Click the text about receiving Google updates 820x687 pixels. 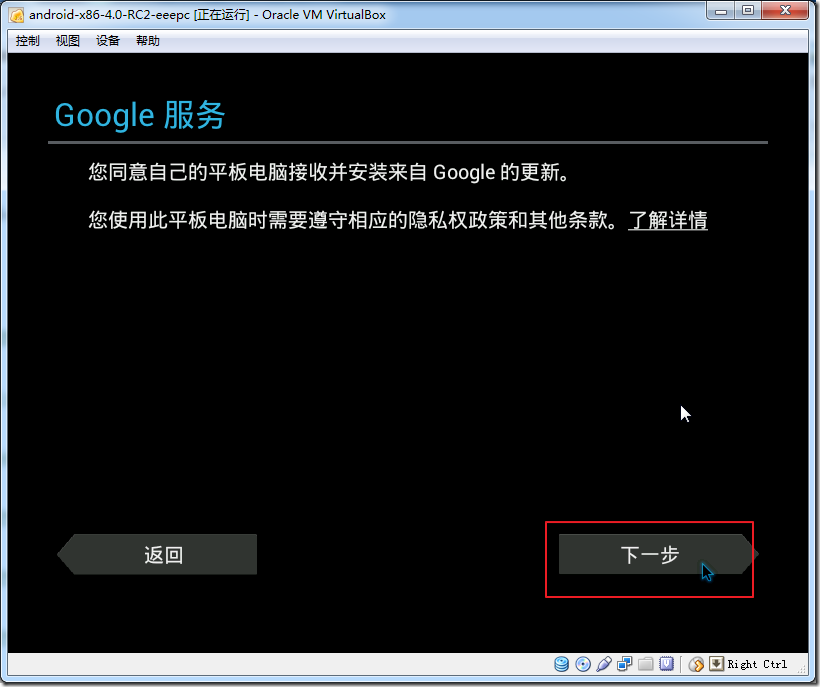pos(329,171)
